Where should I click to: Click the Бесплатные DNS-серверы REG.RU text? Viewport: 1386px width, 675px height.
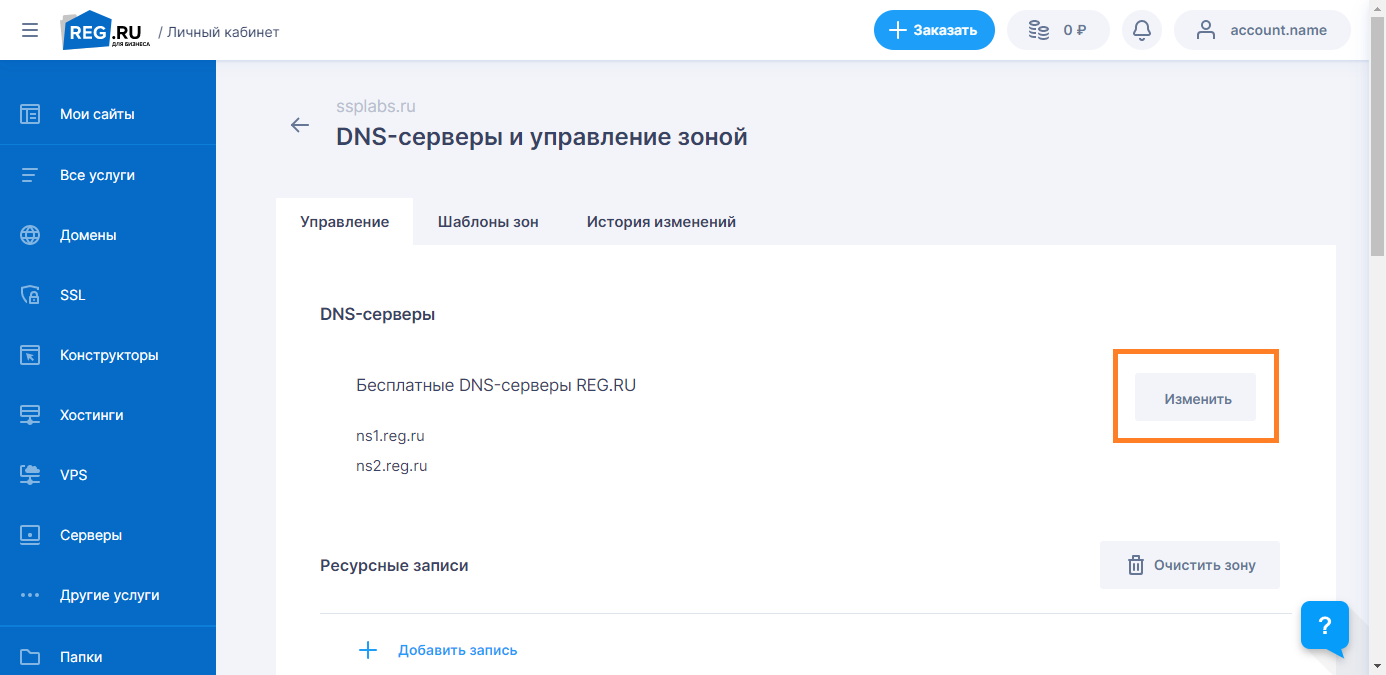tap(496, 386)
